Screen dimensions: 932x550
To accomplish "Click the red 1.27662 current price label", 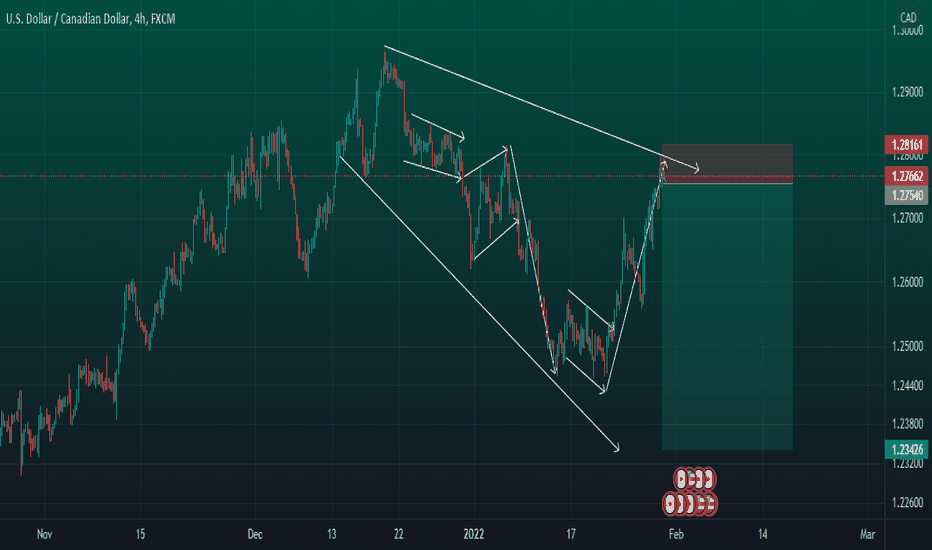I will (906, 176).
